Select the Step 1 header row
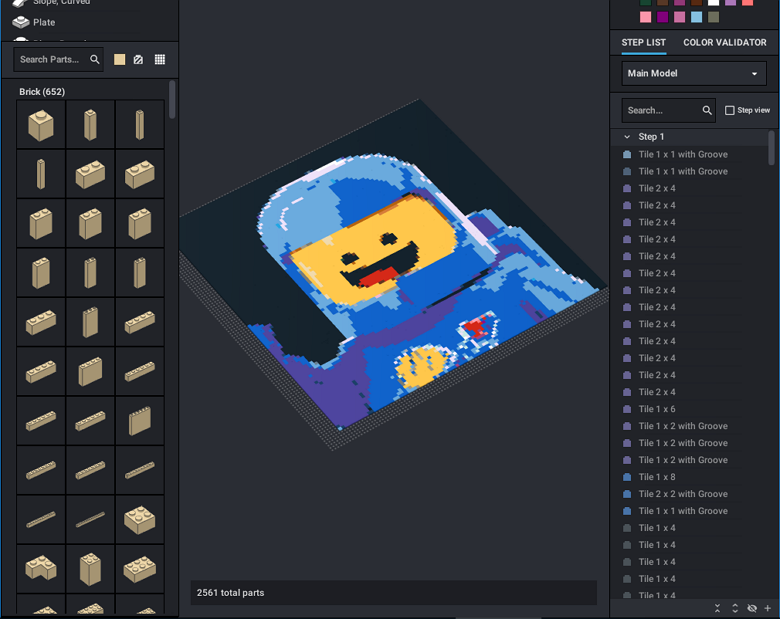Viewport: 780px width, 619px height. 689,137
